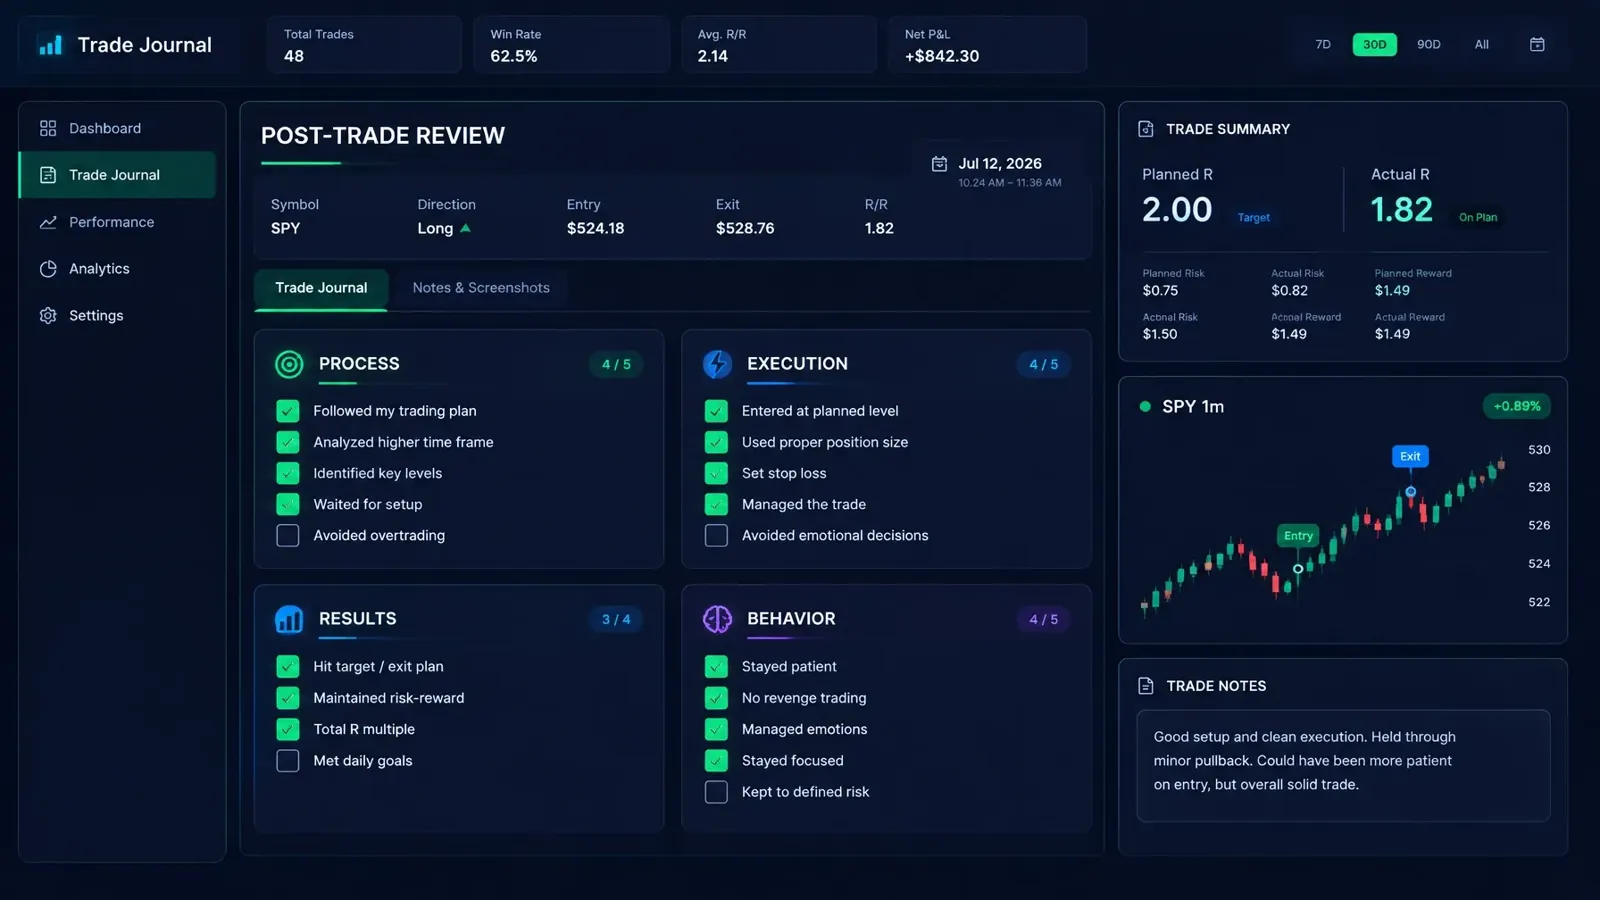Open Settings via the gear icon
Screen dimensions: 1600x900
pyautogui.click(x=48, y=315)
